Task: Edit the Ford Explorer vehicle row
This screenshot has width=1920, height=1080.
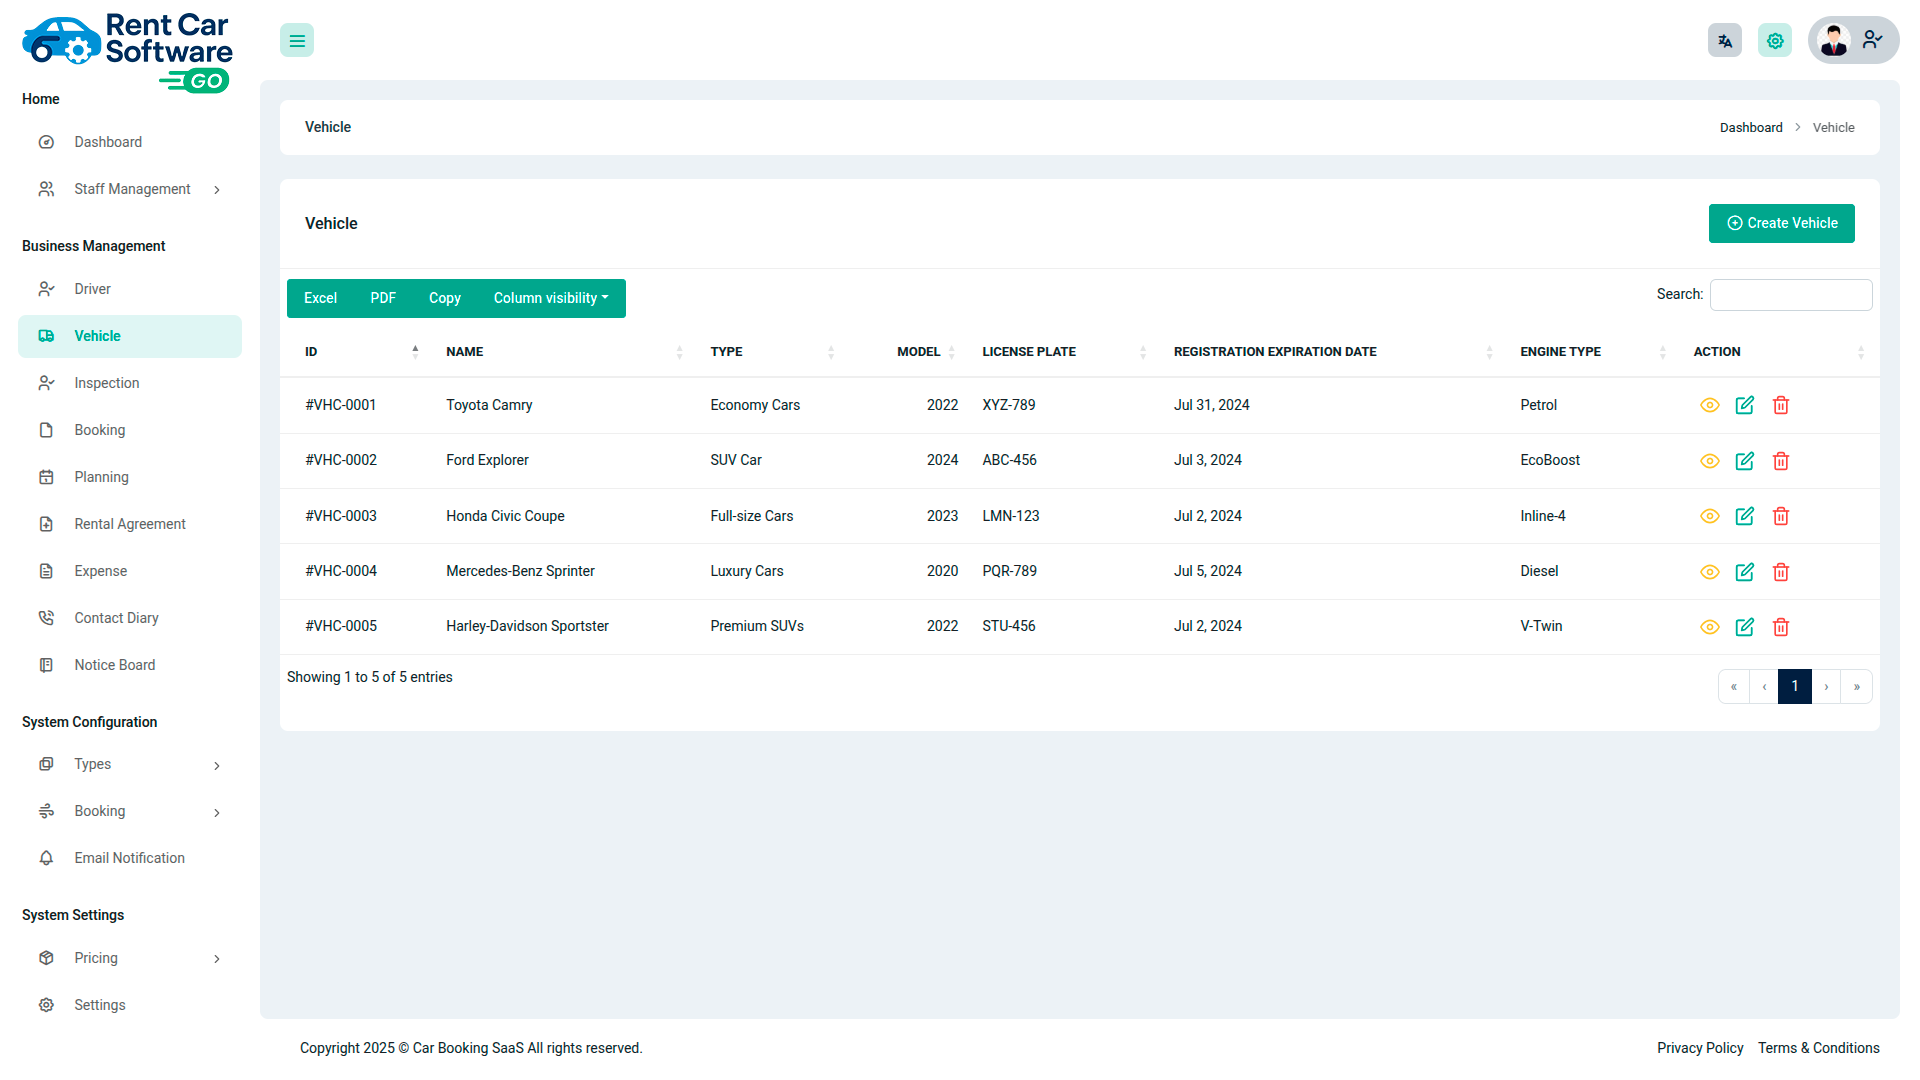Action: pos(1745,461)
